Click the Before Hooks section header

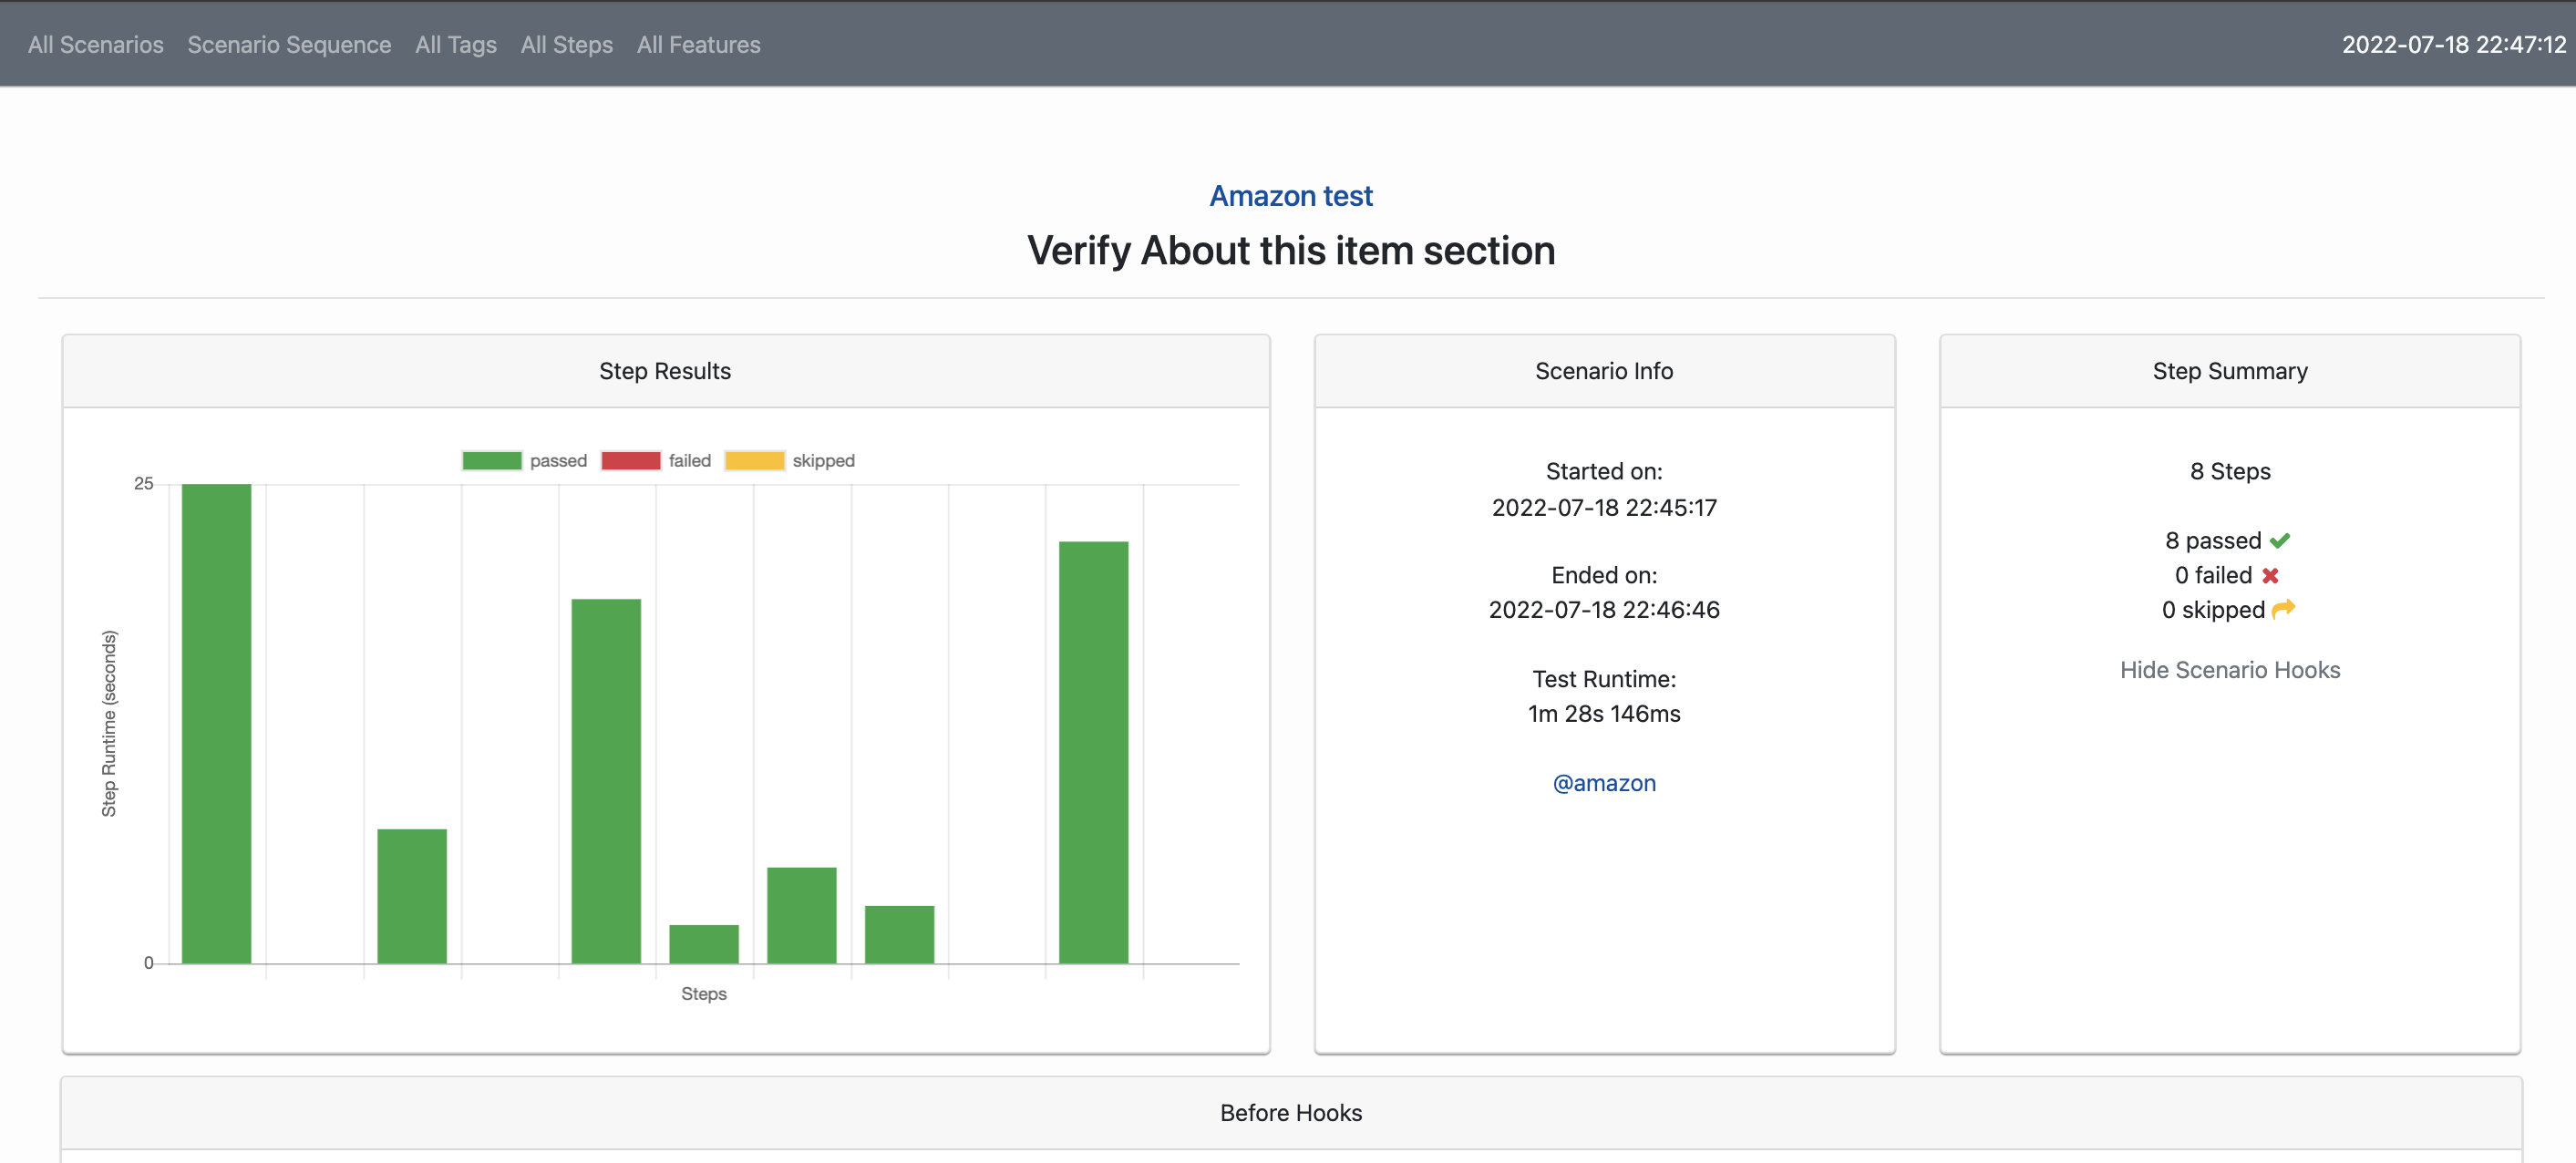[x=1290, y=1113]
